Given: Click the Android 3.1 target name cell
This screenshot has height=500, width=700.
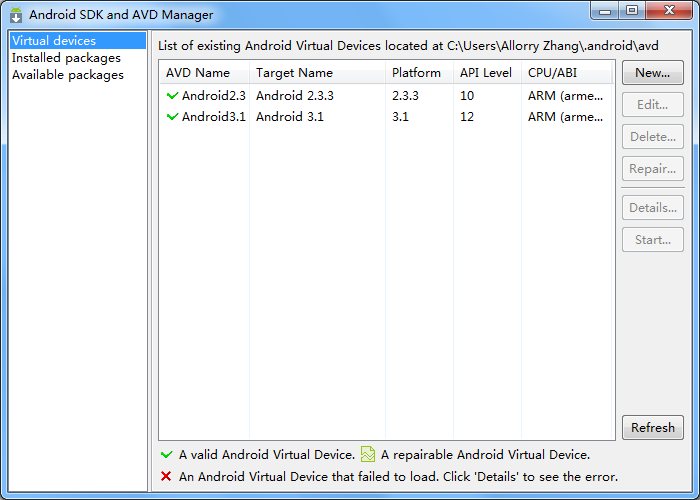Looking at the screenshot, I should pyautogui.click(x=290, y=117).
